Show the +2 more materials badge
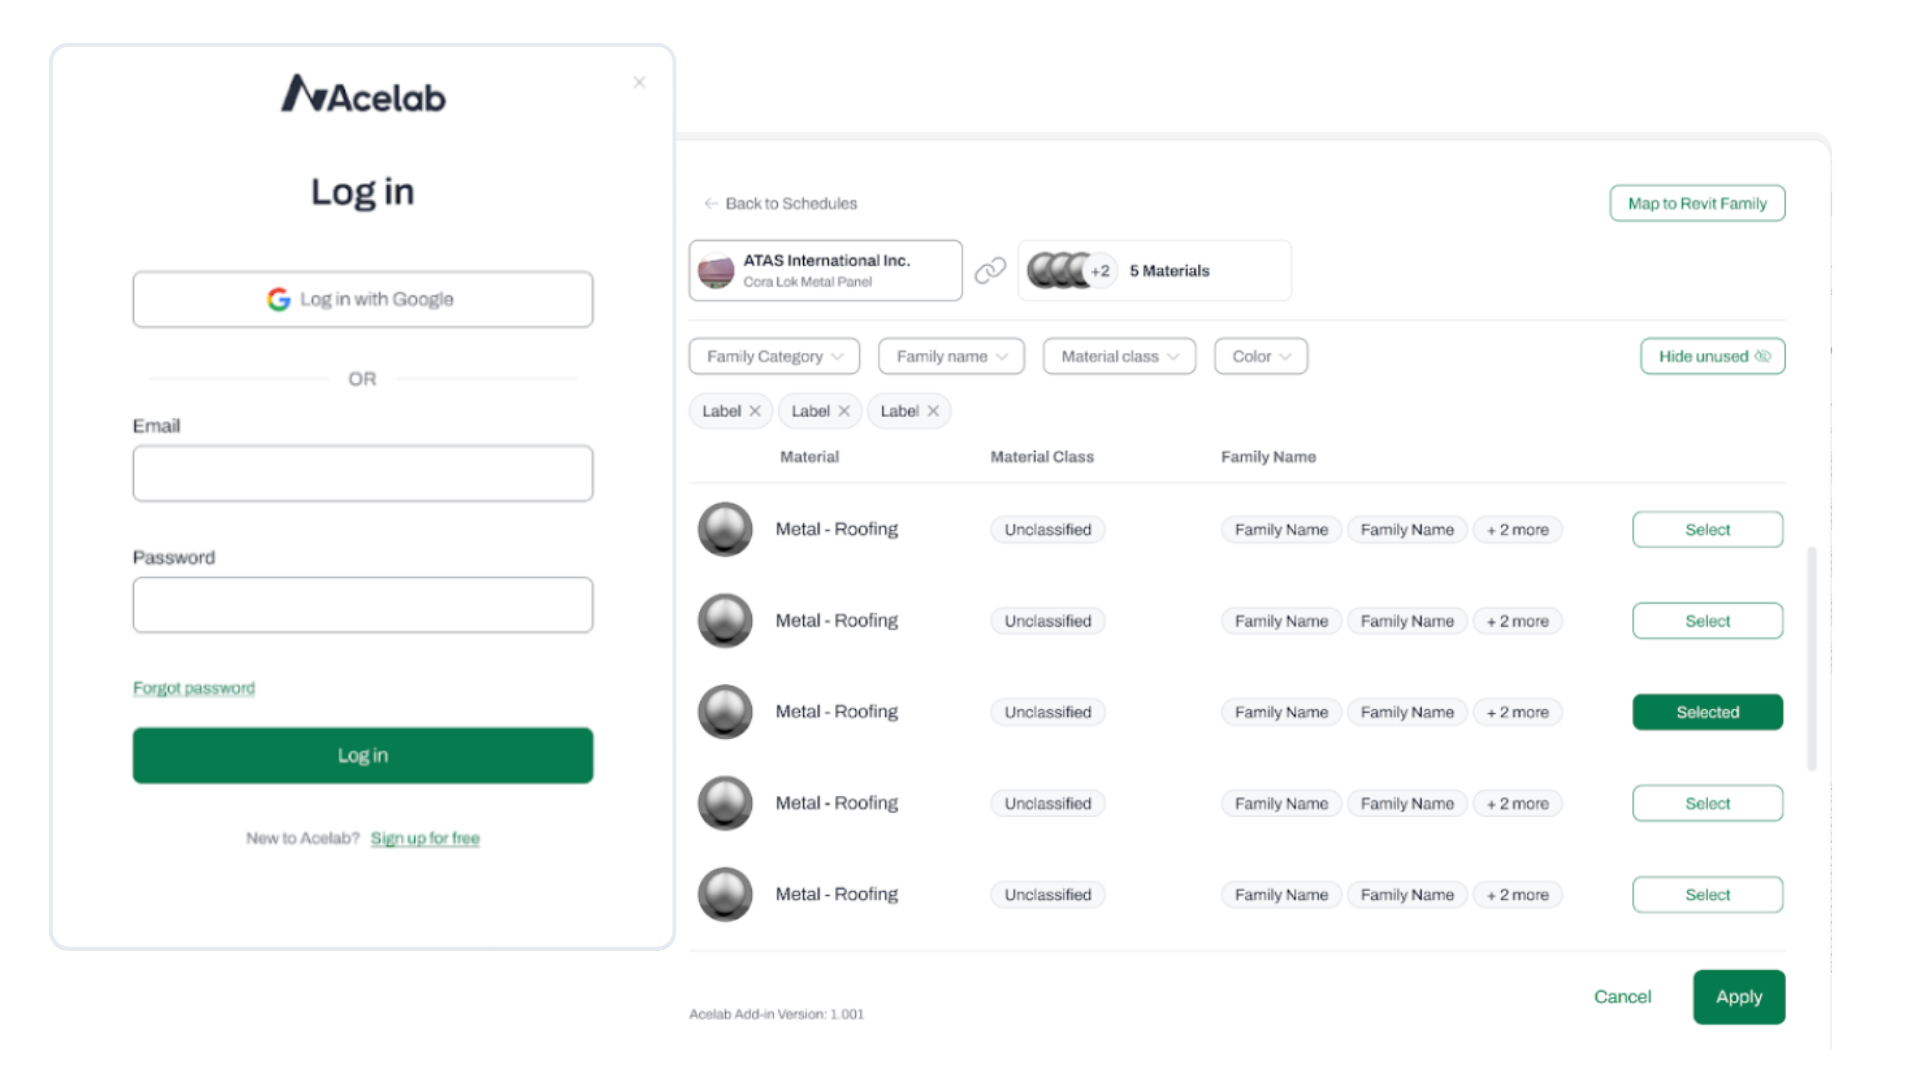 [1100, 271]
